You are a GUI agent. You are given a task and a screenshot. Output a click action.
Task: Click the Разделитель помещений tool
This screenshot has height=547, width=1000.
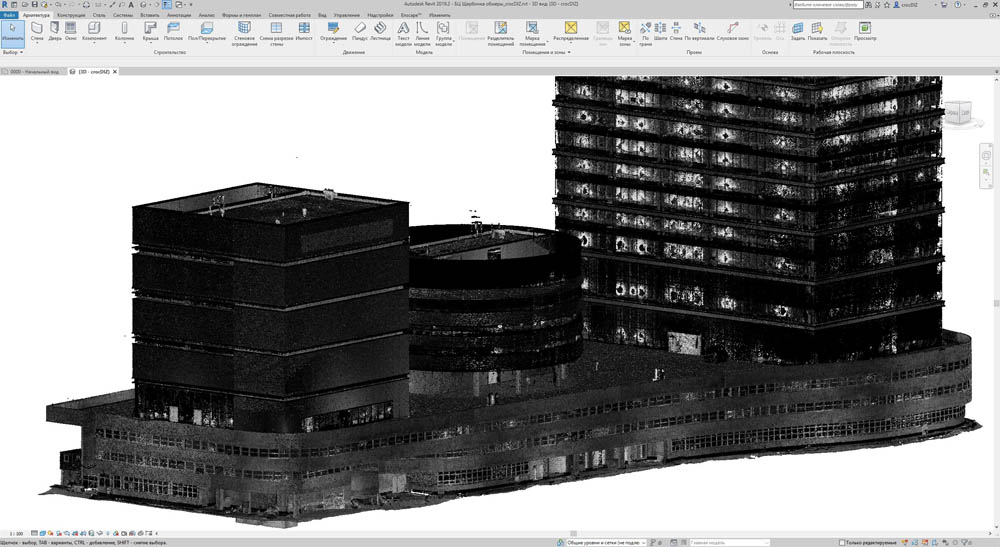coord(501,33)
